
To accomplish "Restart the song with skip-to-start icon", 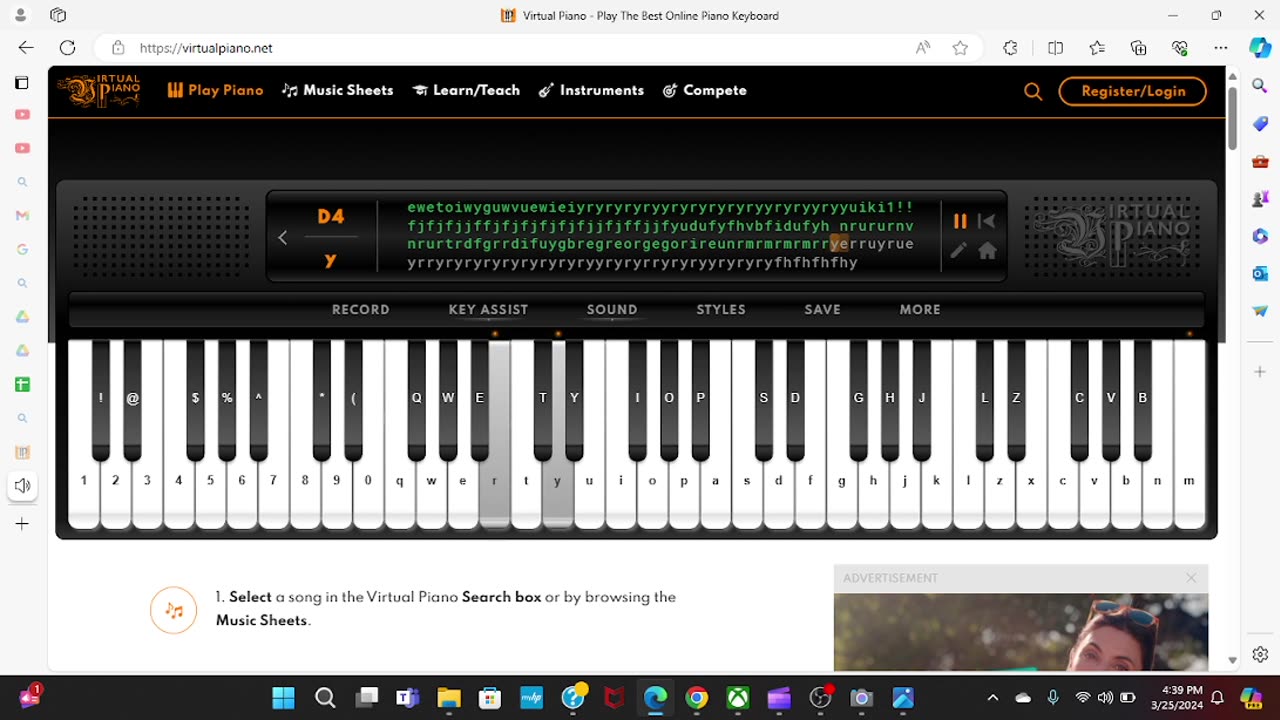I will pos(986,221).
